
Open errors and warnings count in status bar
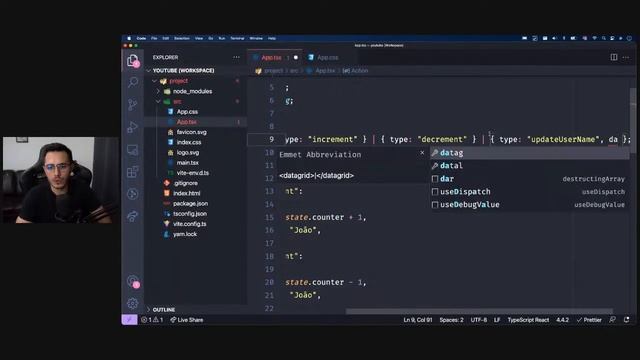click(x=152, y=320)
